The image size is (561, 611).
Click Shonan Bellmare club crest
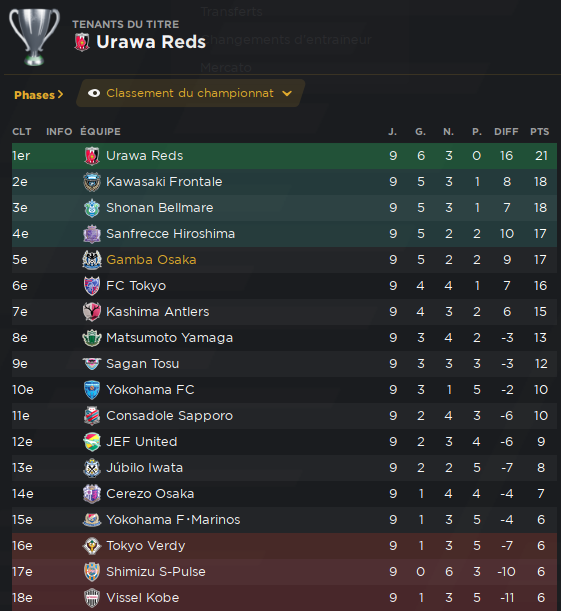click(92, 208)
